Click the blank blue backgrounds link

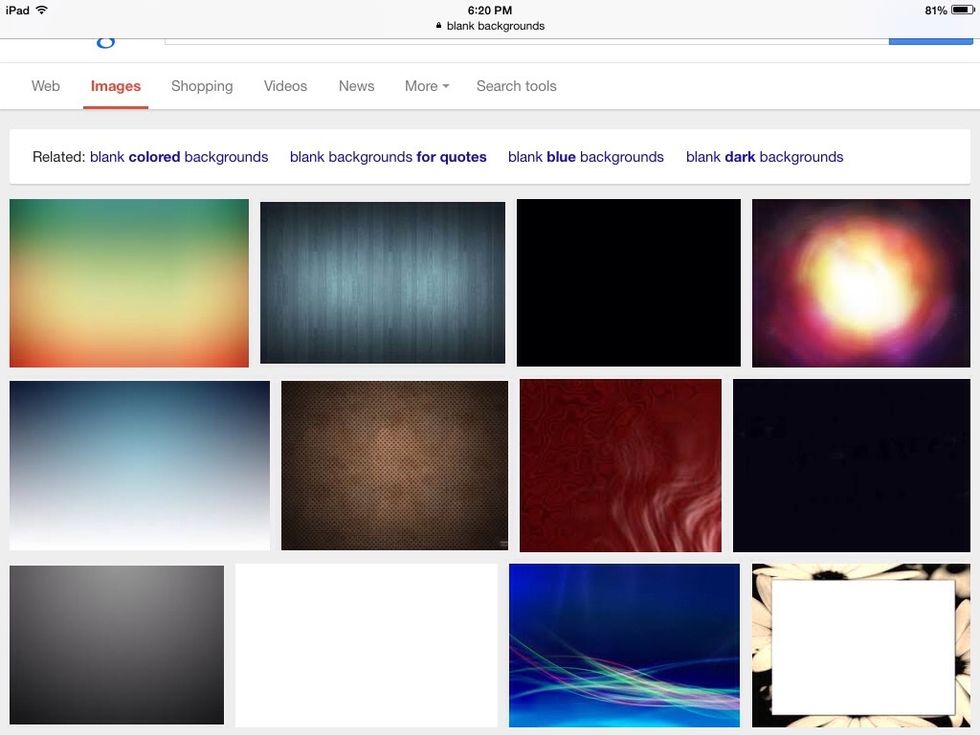pyautogui.click(x=585, y=157)
